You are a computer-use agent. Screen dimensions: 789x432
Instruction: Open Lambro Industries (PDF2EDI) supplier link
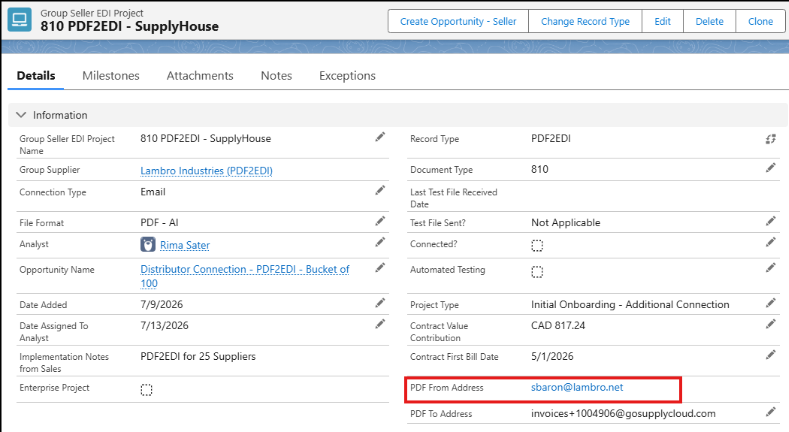(x=206, y=170)
